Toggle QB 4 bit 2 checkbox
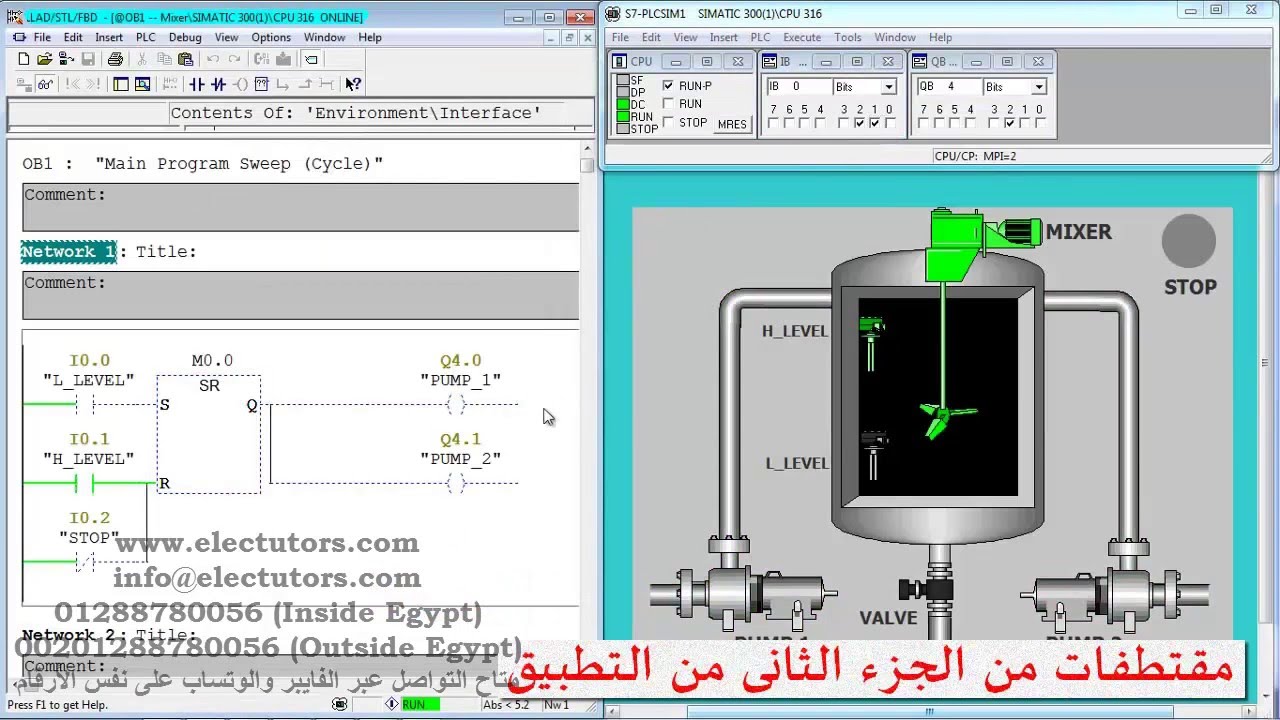 click(1009, 123)
